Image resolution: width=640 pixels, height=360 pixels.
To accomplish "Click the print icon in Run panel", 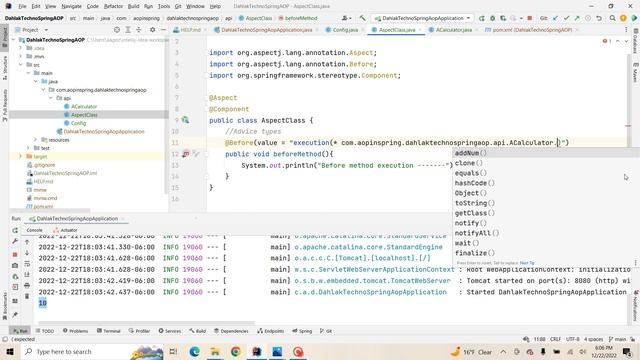I will 27,285.
